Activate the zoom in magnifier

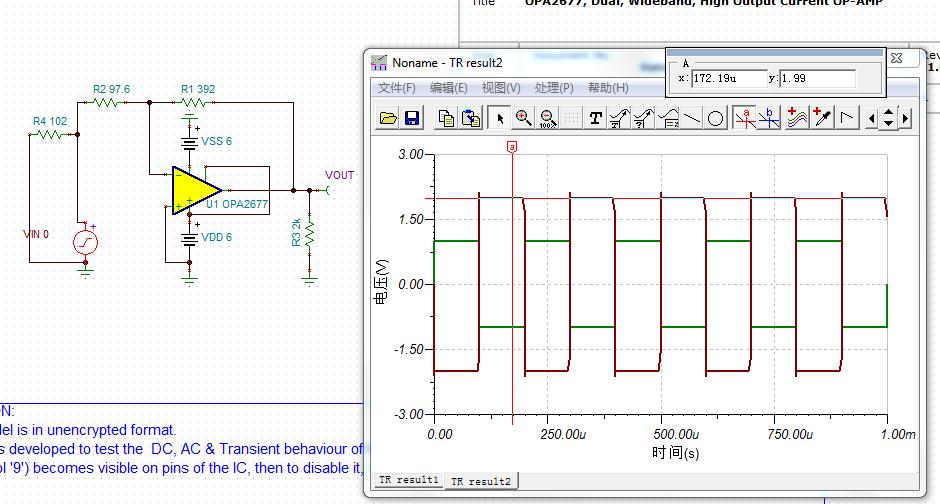pyautogui.click(x=523, y=118)
